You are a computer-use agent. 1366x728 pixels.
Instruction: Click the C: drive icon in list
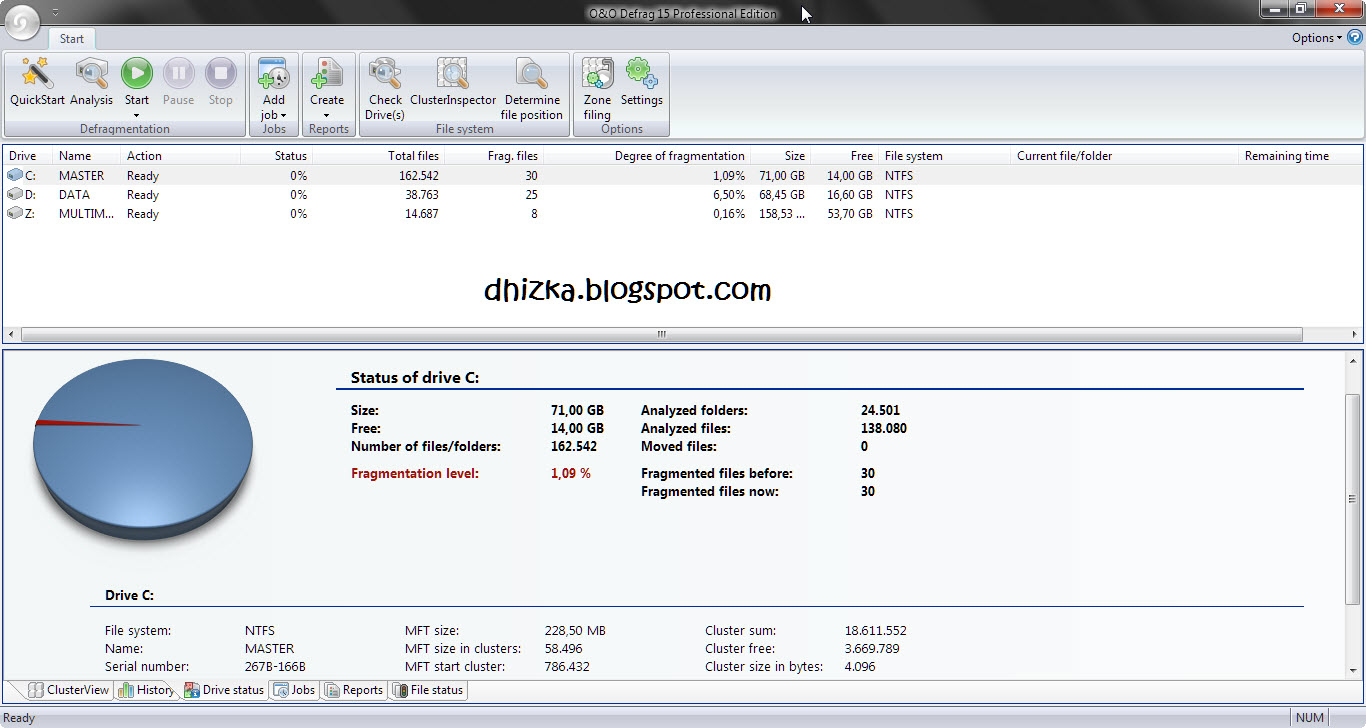coord(15,176)
